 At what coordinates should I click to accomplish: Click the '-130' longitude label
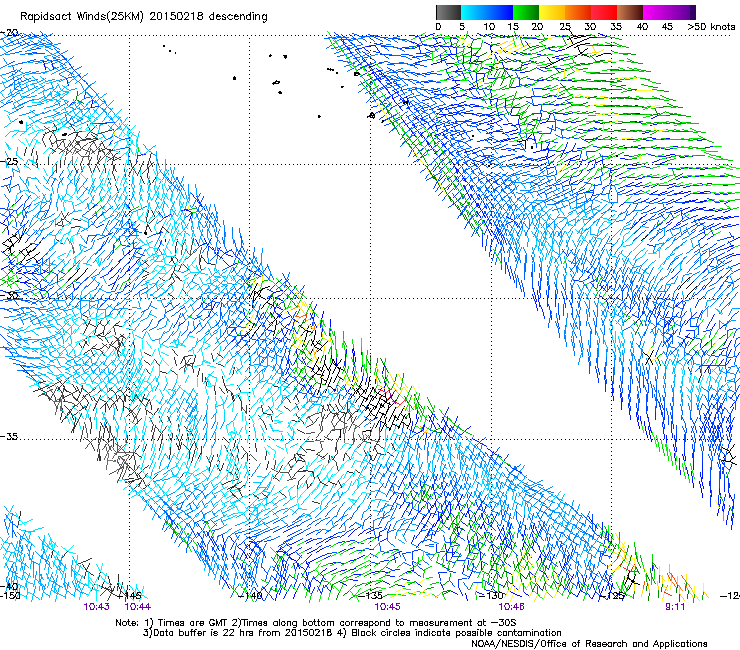(491, 596)
